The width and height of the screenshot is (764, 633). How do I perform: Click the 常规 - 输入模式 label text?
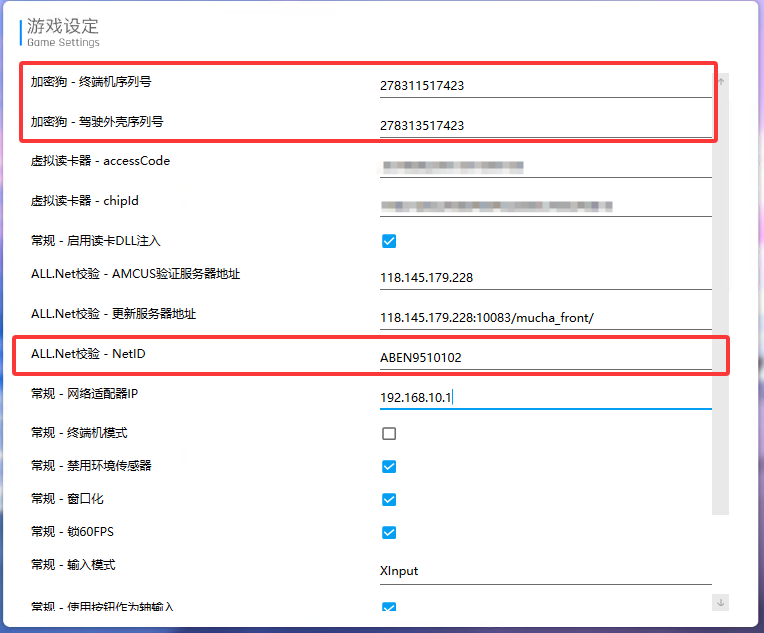pos(73,565)
